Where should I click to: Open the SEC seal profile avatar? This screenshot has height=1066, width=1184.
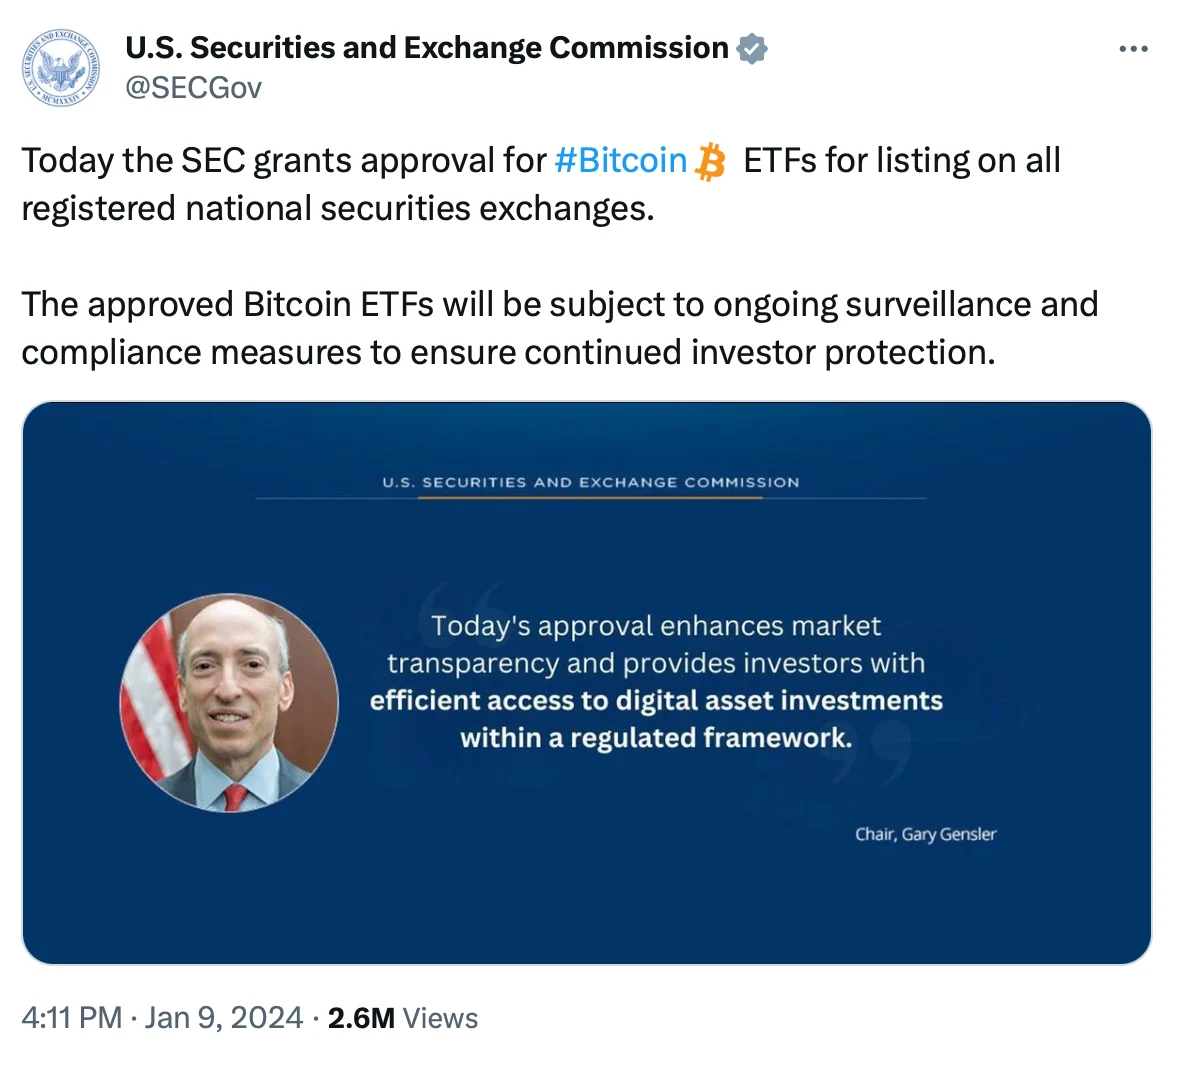[x=60, y=68]
